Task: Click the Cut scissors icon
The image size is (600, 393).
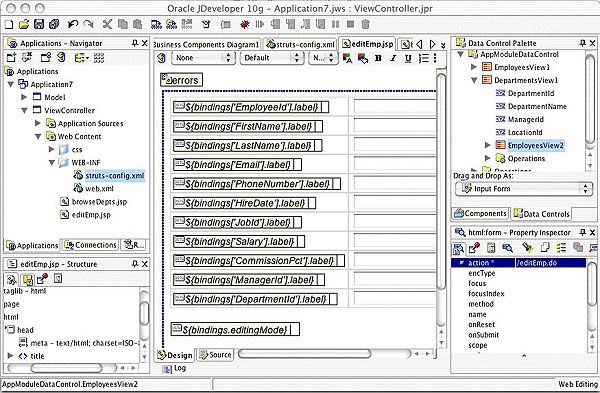Action: click(x=107, y=24)
